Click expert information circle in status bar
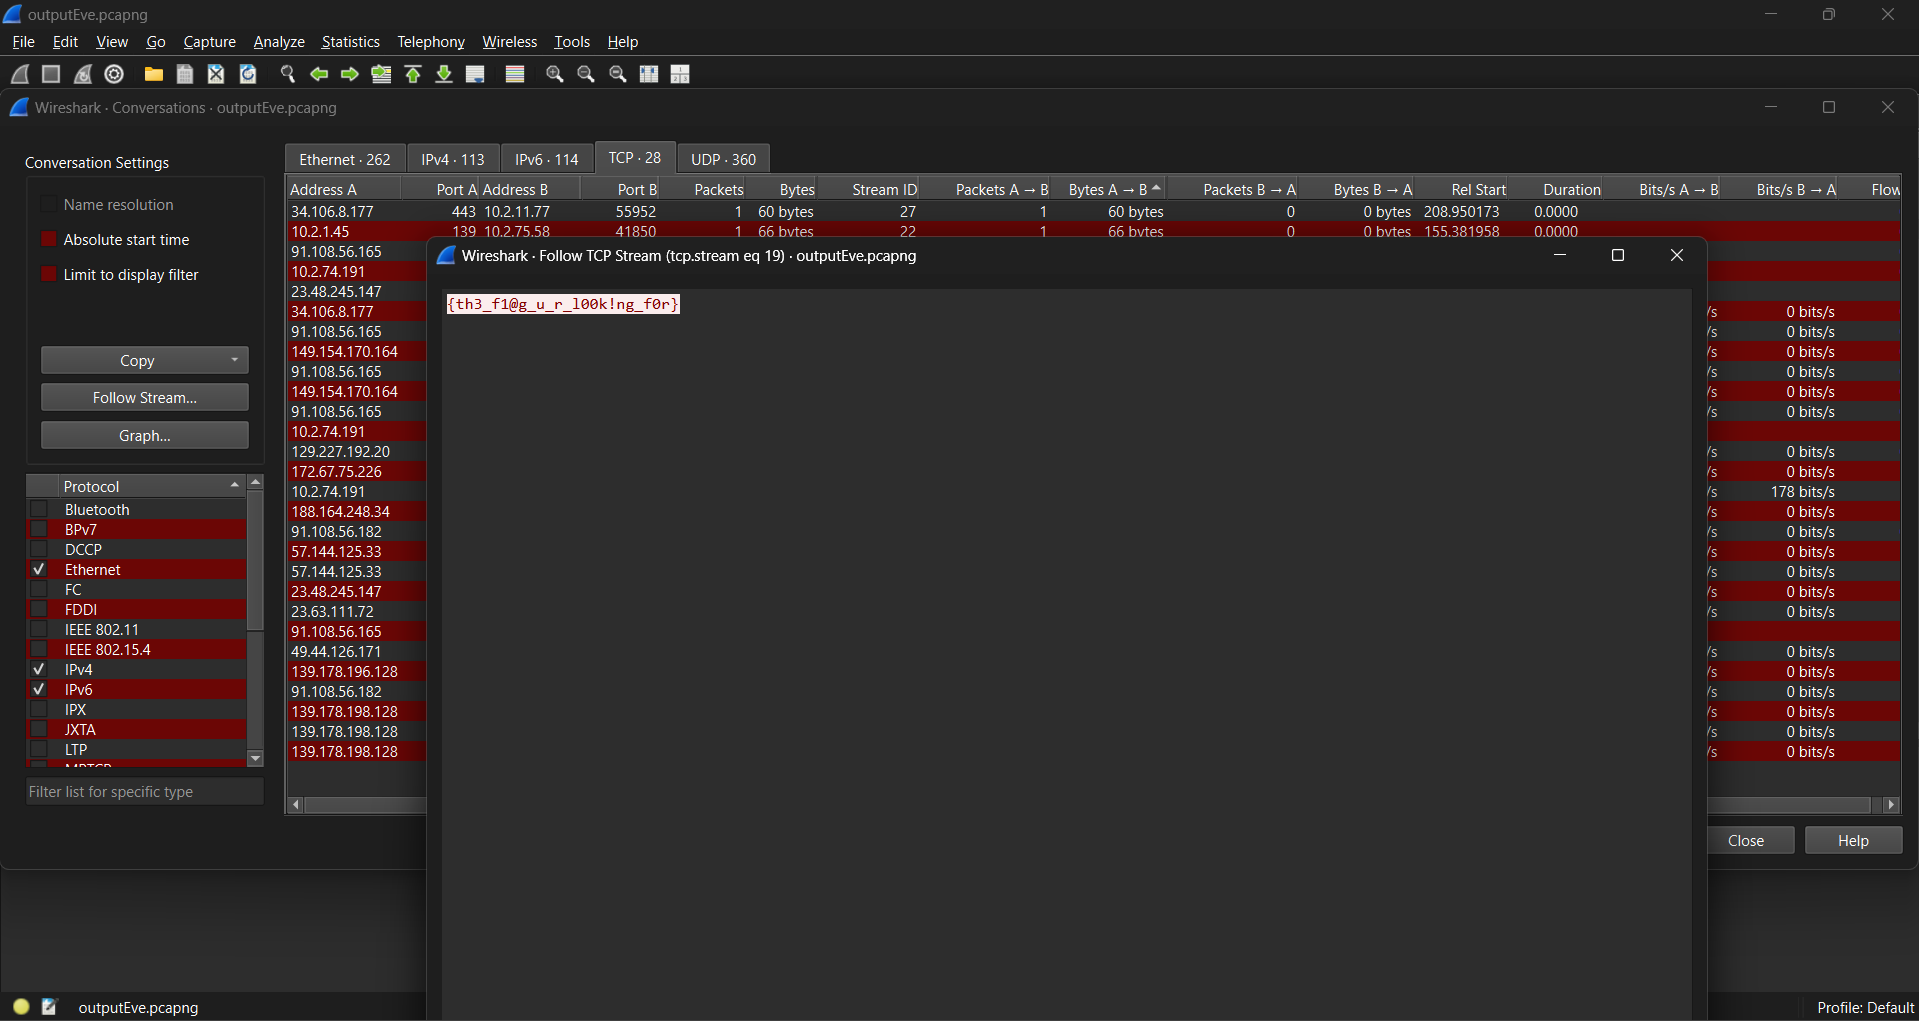The height and width of the screenshot is (1021, 1919). pyautogui.click(x=21, y=1007)
